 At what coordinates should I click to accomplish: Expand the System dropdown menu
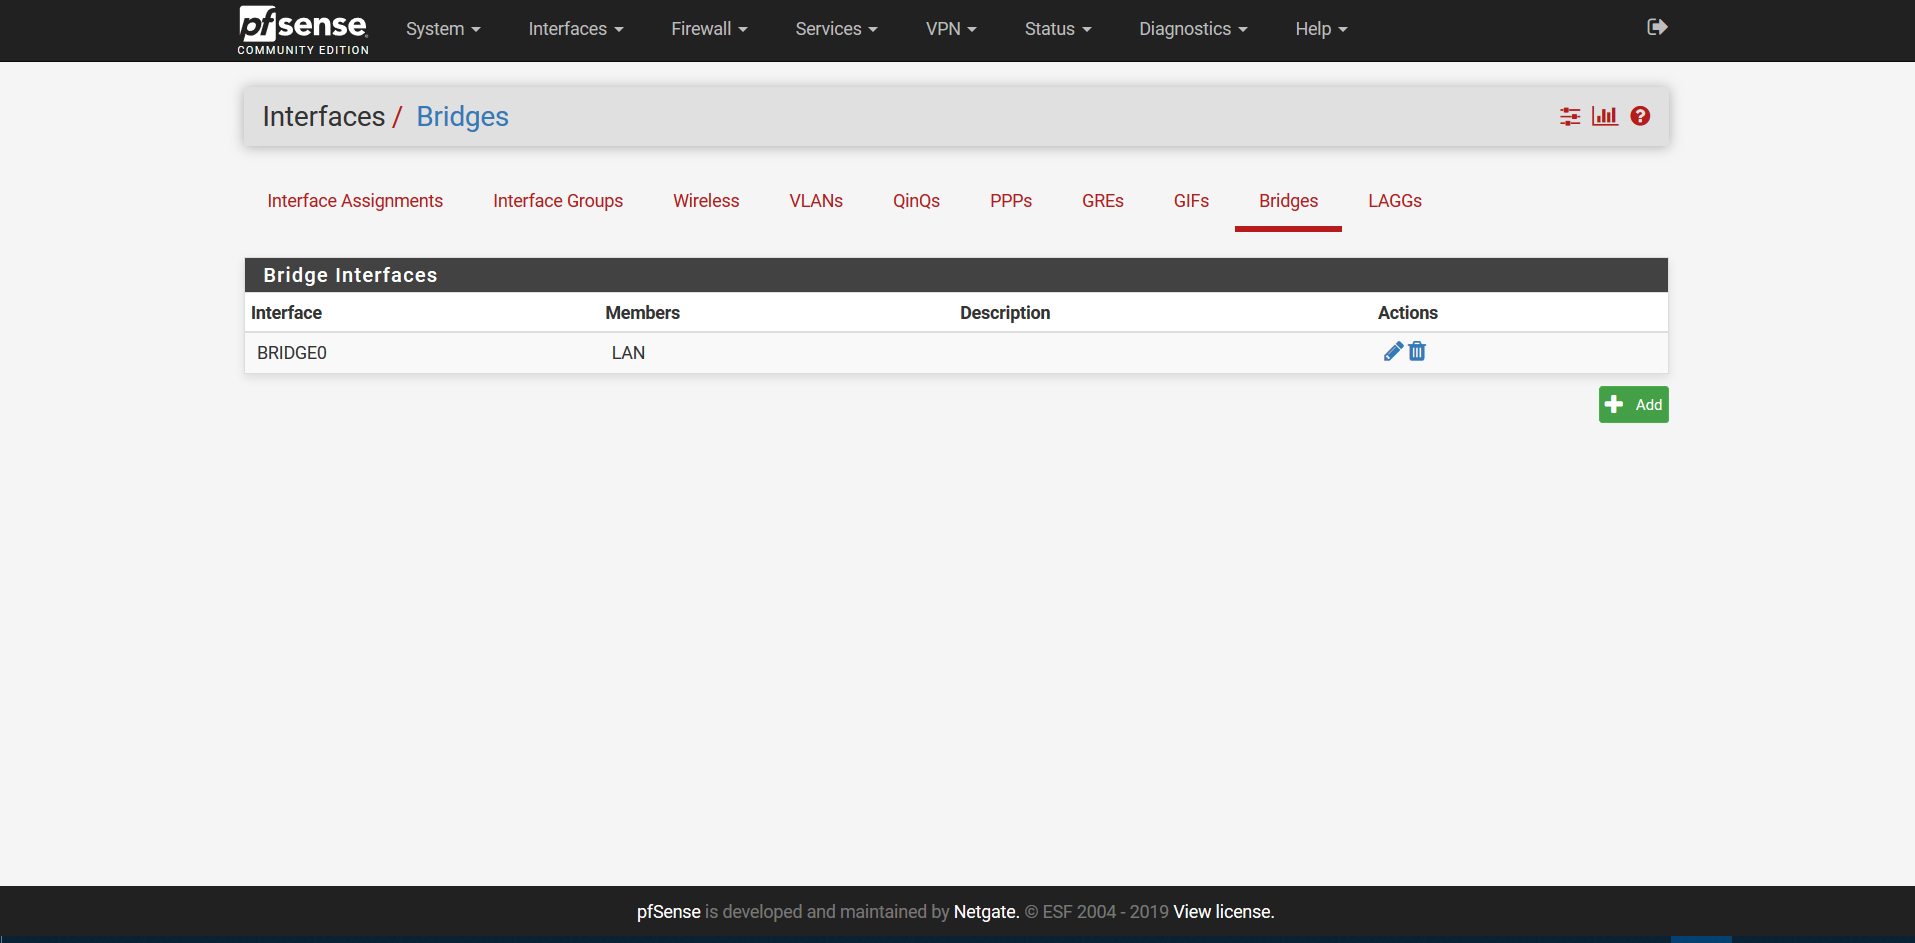pyautogui.click(x=443, y=29)
